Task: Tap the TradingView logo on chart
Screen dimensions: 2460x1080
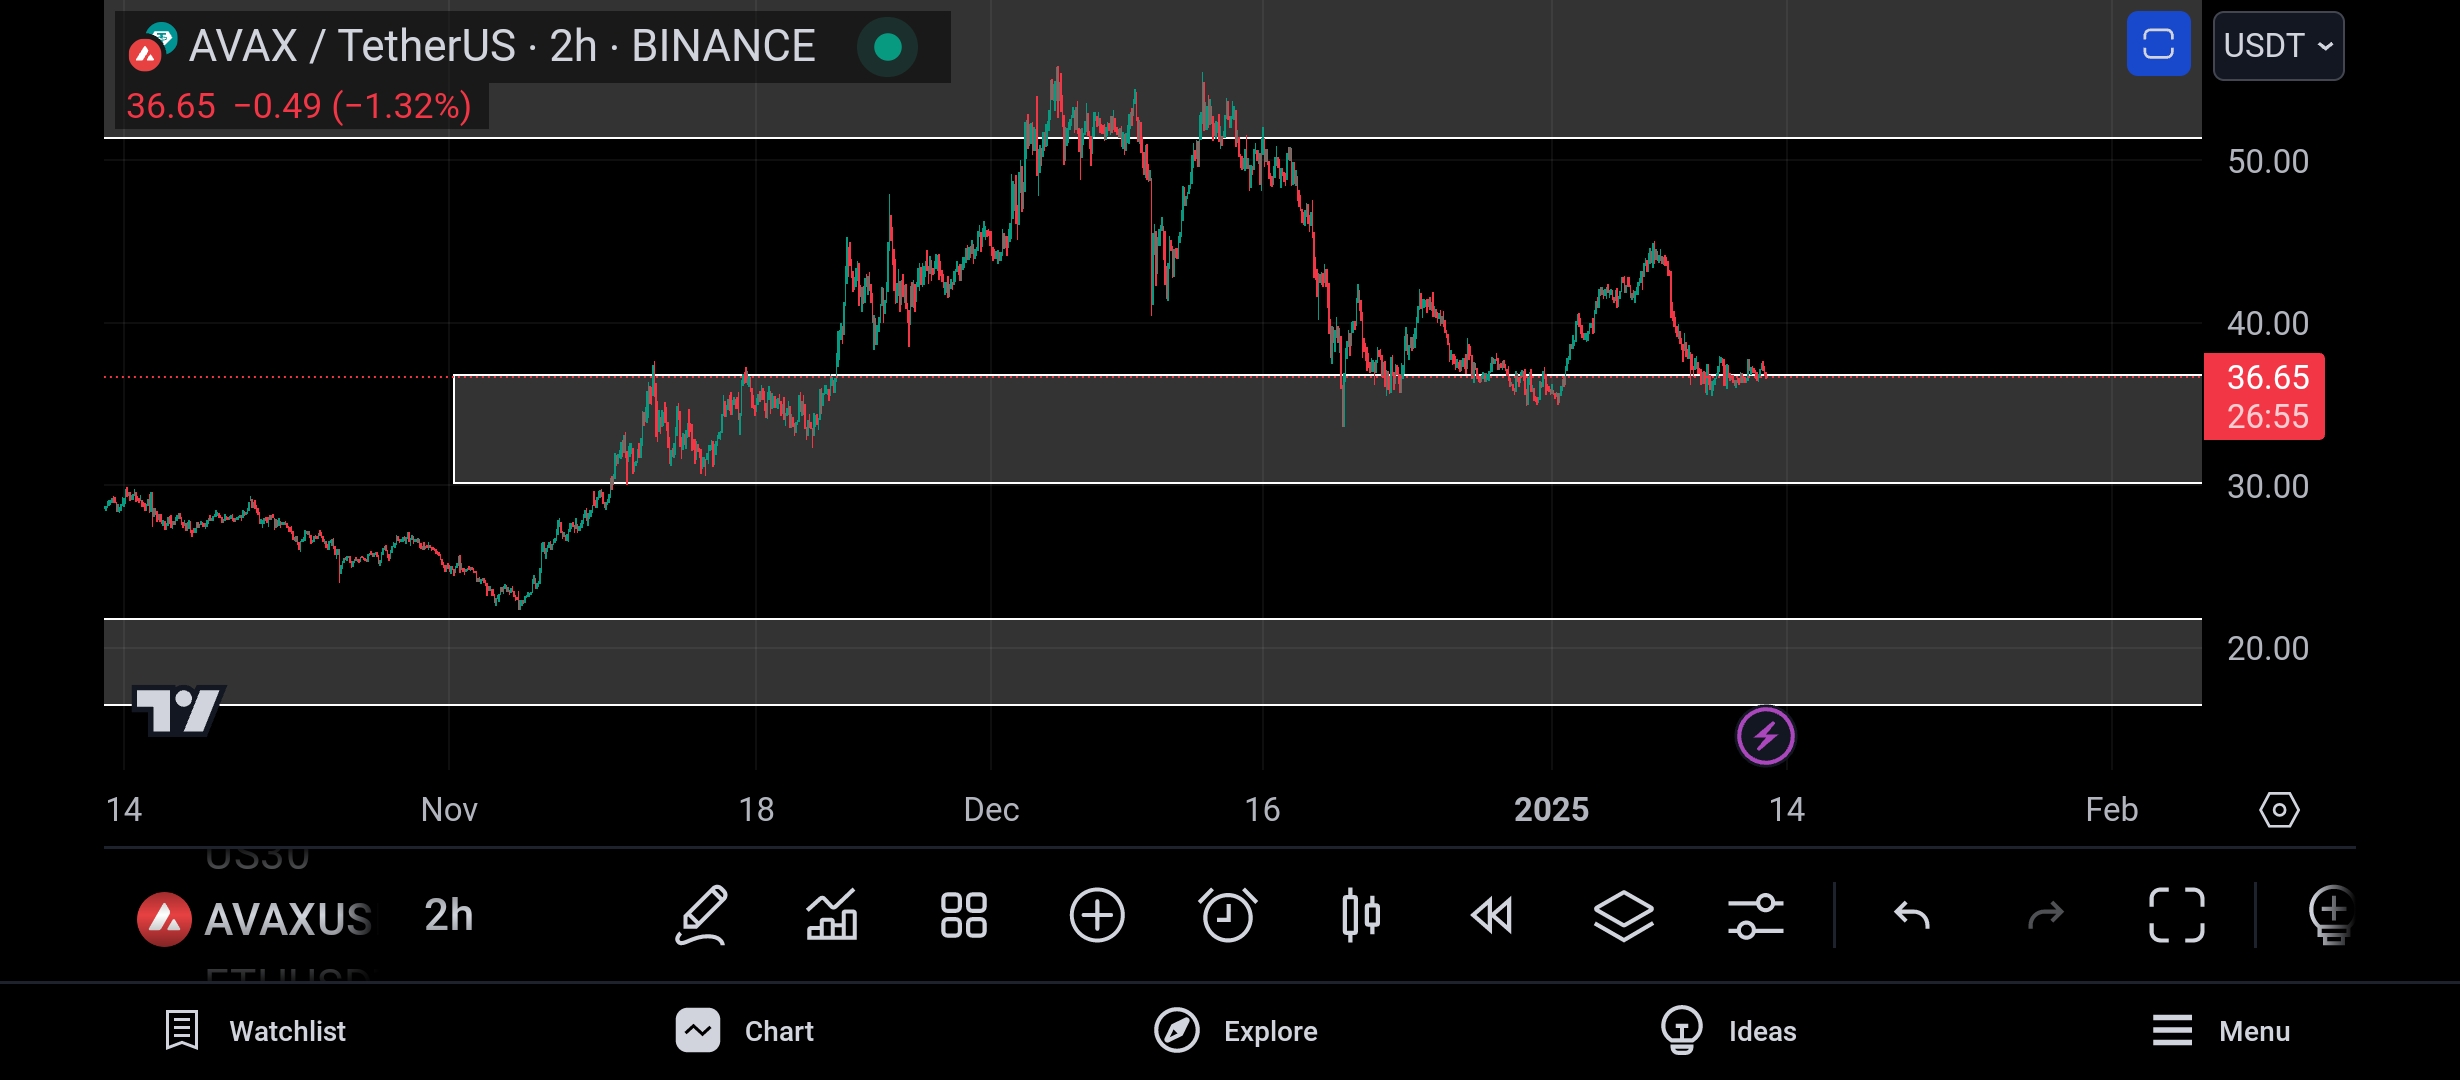Action: pyautogui.click(x=178, y=711)
